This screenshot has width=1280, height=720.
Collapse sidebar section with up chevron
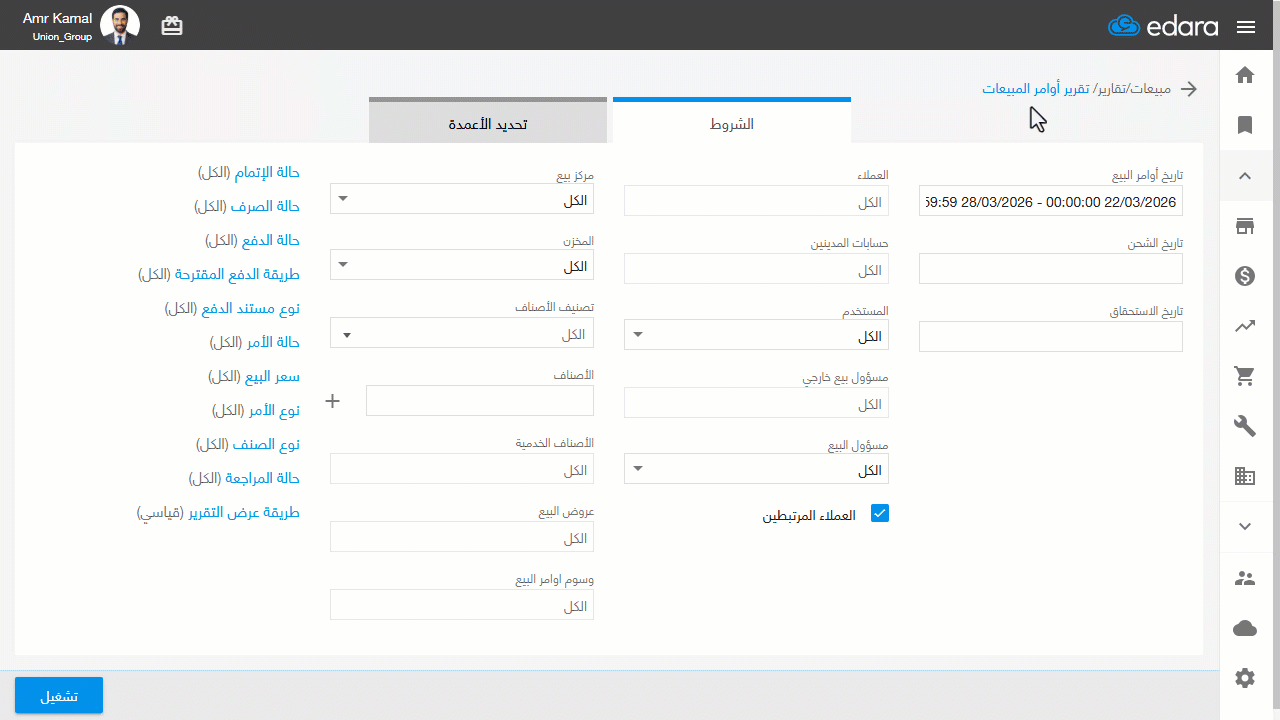pos(1245,176)
